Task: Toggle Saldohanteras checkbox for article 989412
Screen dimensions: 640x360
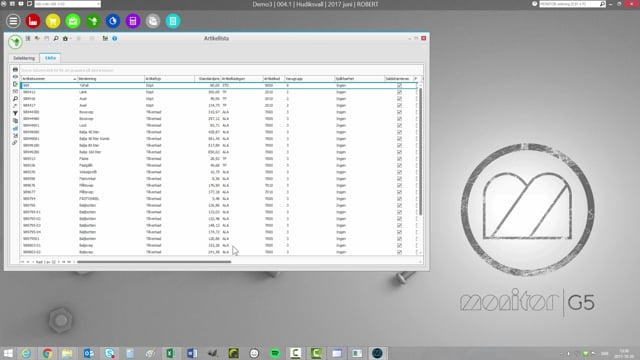Action: [x=399, y=92]
